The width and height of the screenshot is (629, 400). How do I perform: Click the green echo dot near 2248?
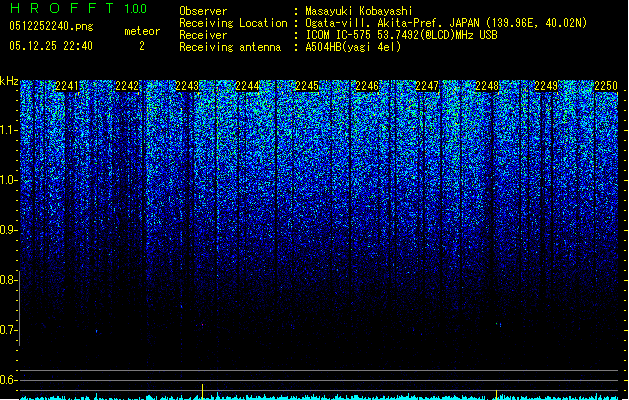(x=497, y=323)
